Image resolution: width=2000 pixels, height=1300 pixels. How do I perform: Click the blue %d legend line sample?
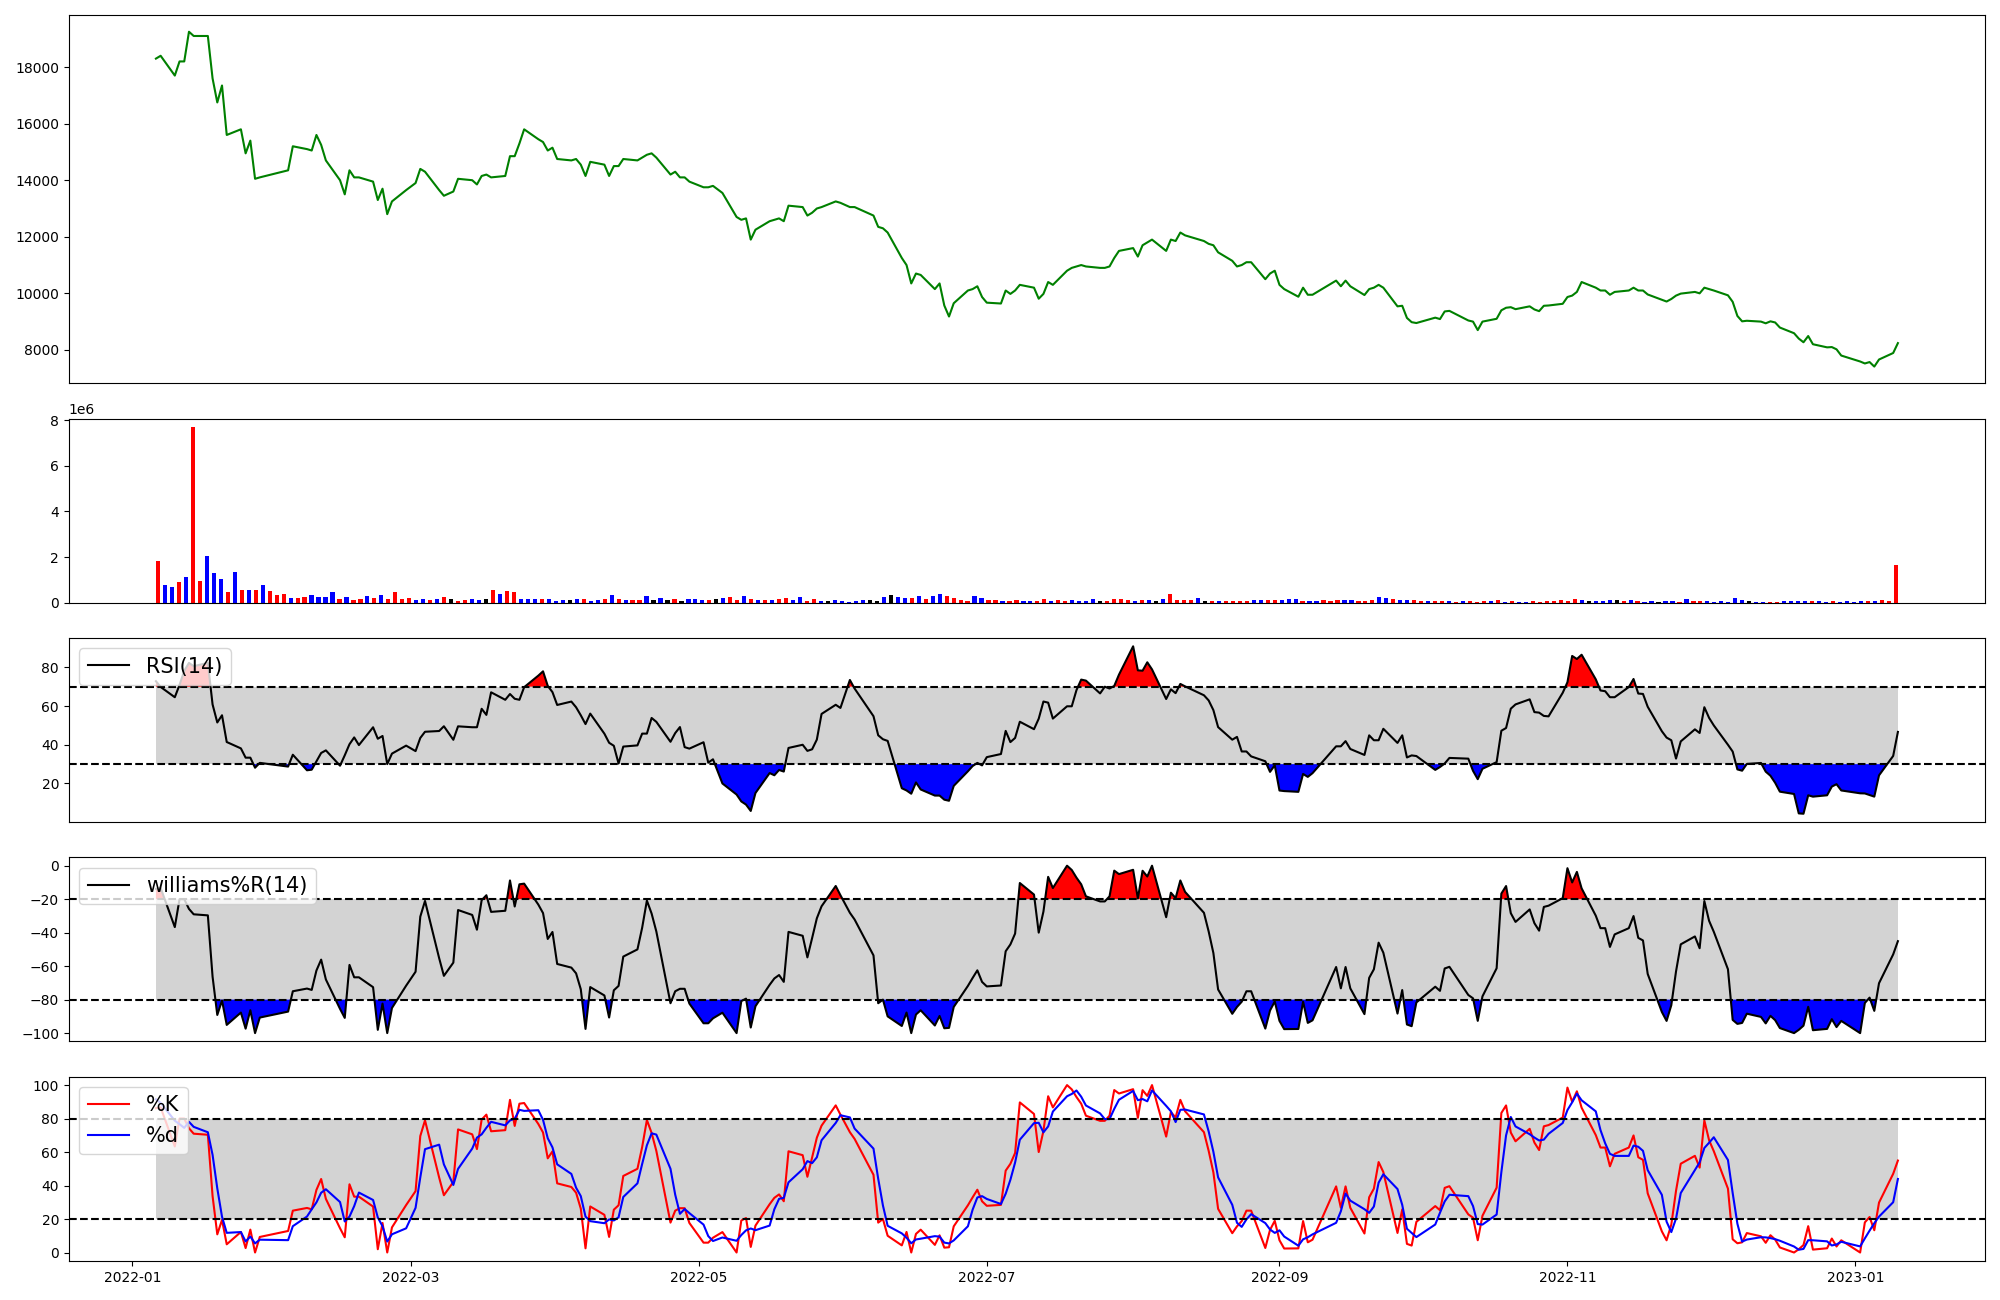pos(109,1135)
